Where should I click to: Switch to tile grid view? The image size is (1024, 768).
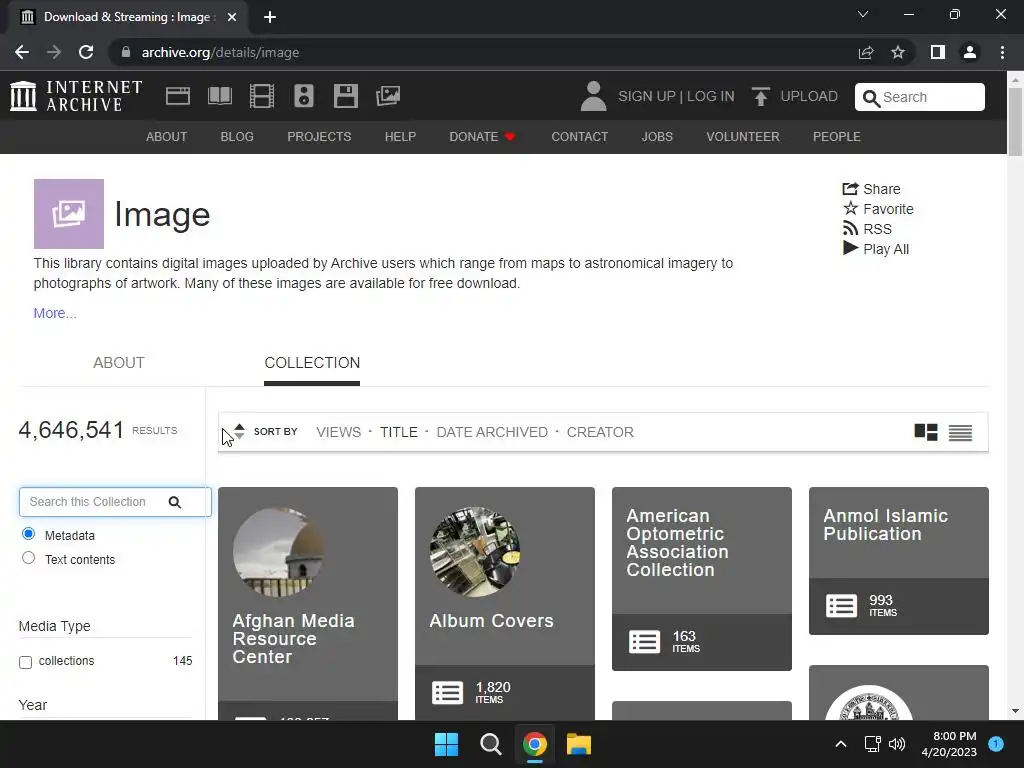pyautogui.click(x=925, y=432)
